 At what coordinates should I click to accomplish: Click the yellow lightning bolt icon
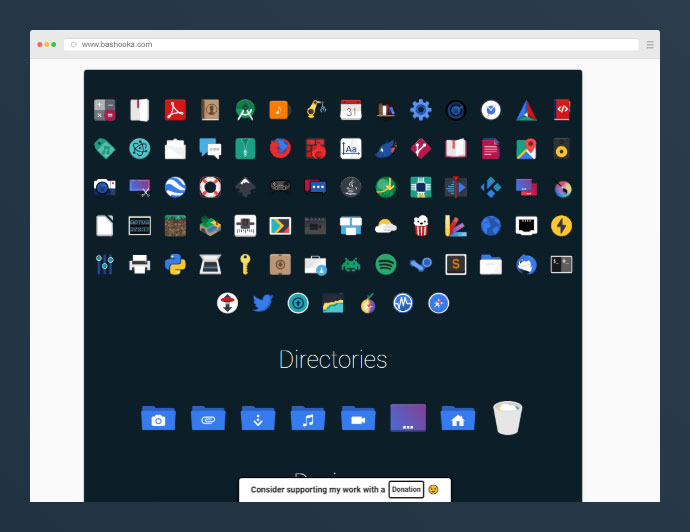(x=562, y=226)
